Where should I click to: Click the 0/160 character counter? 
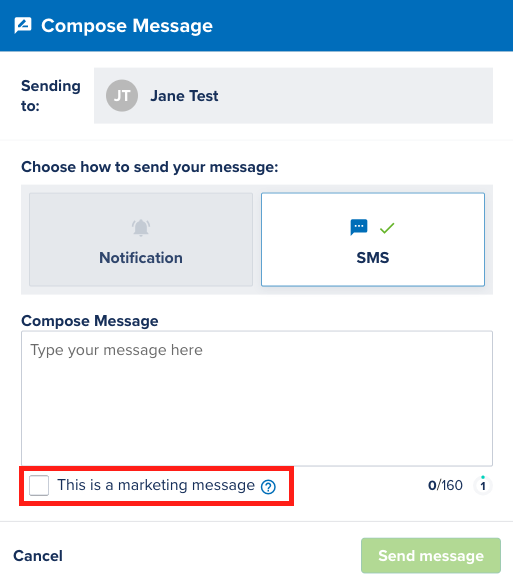(445, 486)
